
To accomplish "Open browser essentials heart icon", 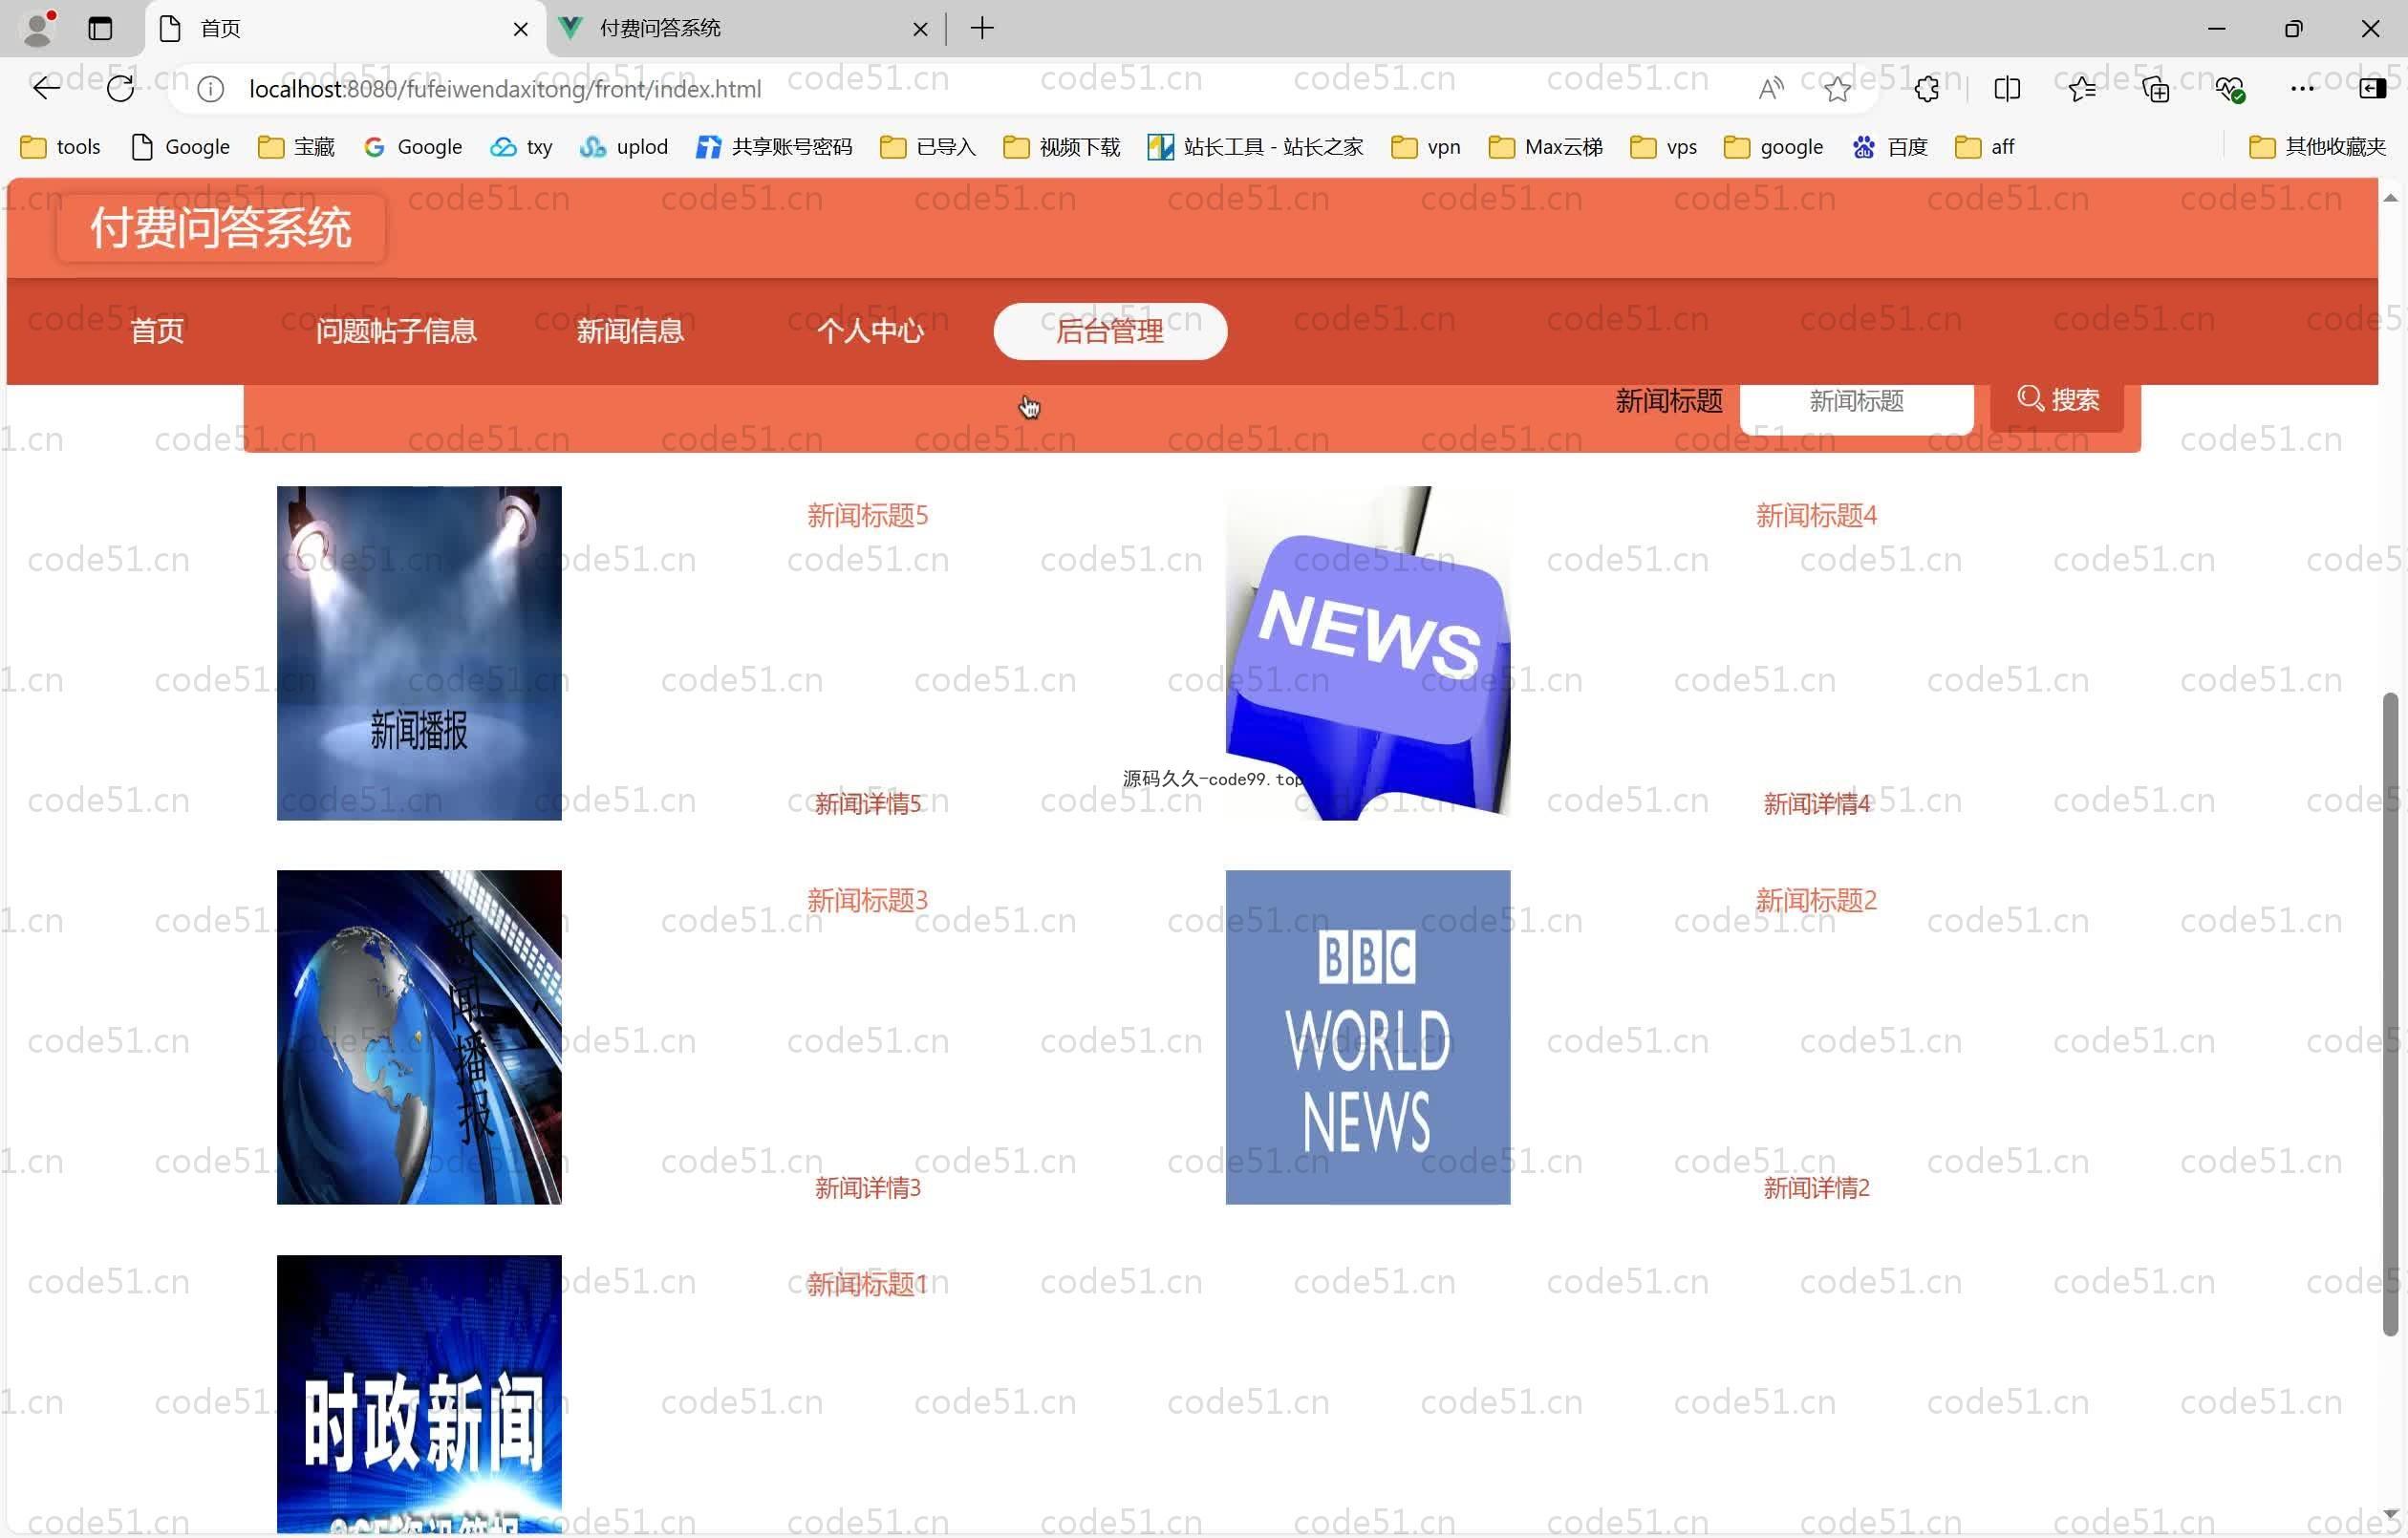I will (2230, 89).
